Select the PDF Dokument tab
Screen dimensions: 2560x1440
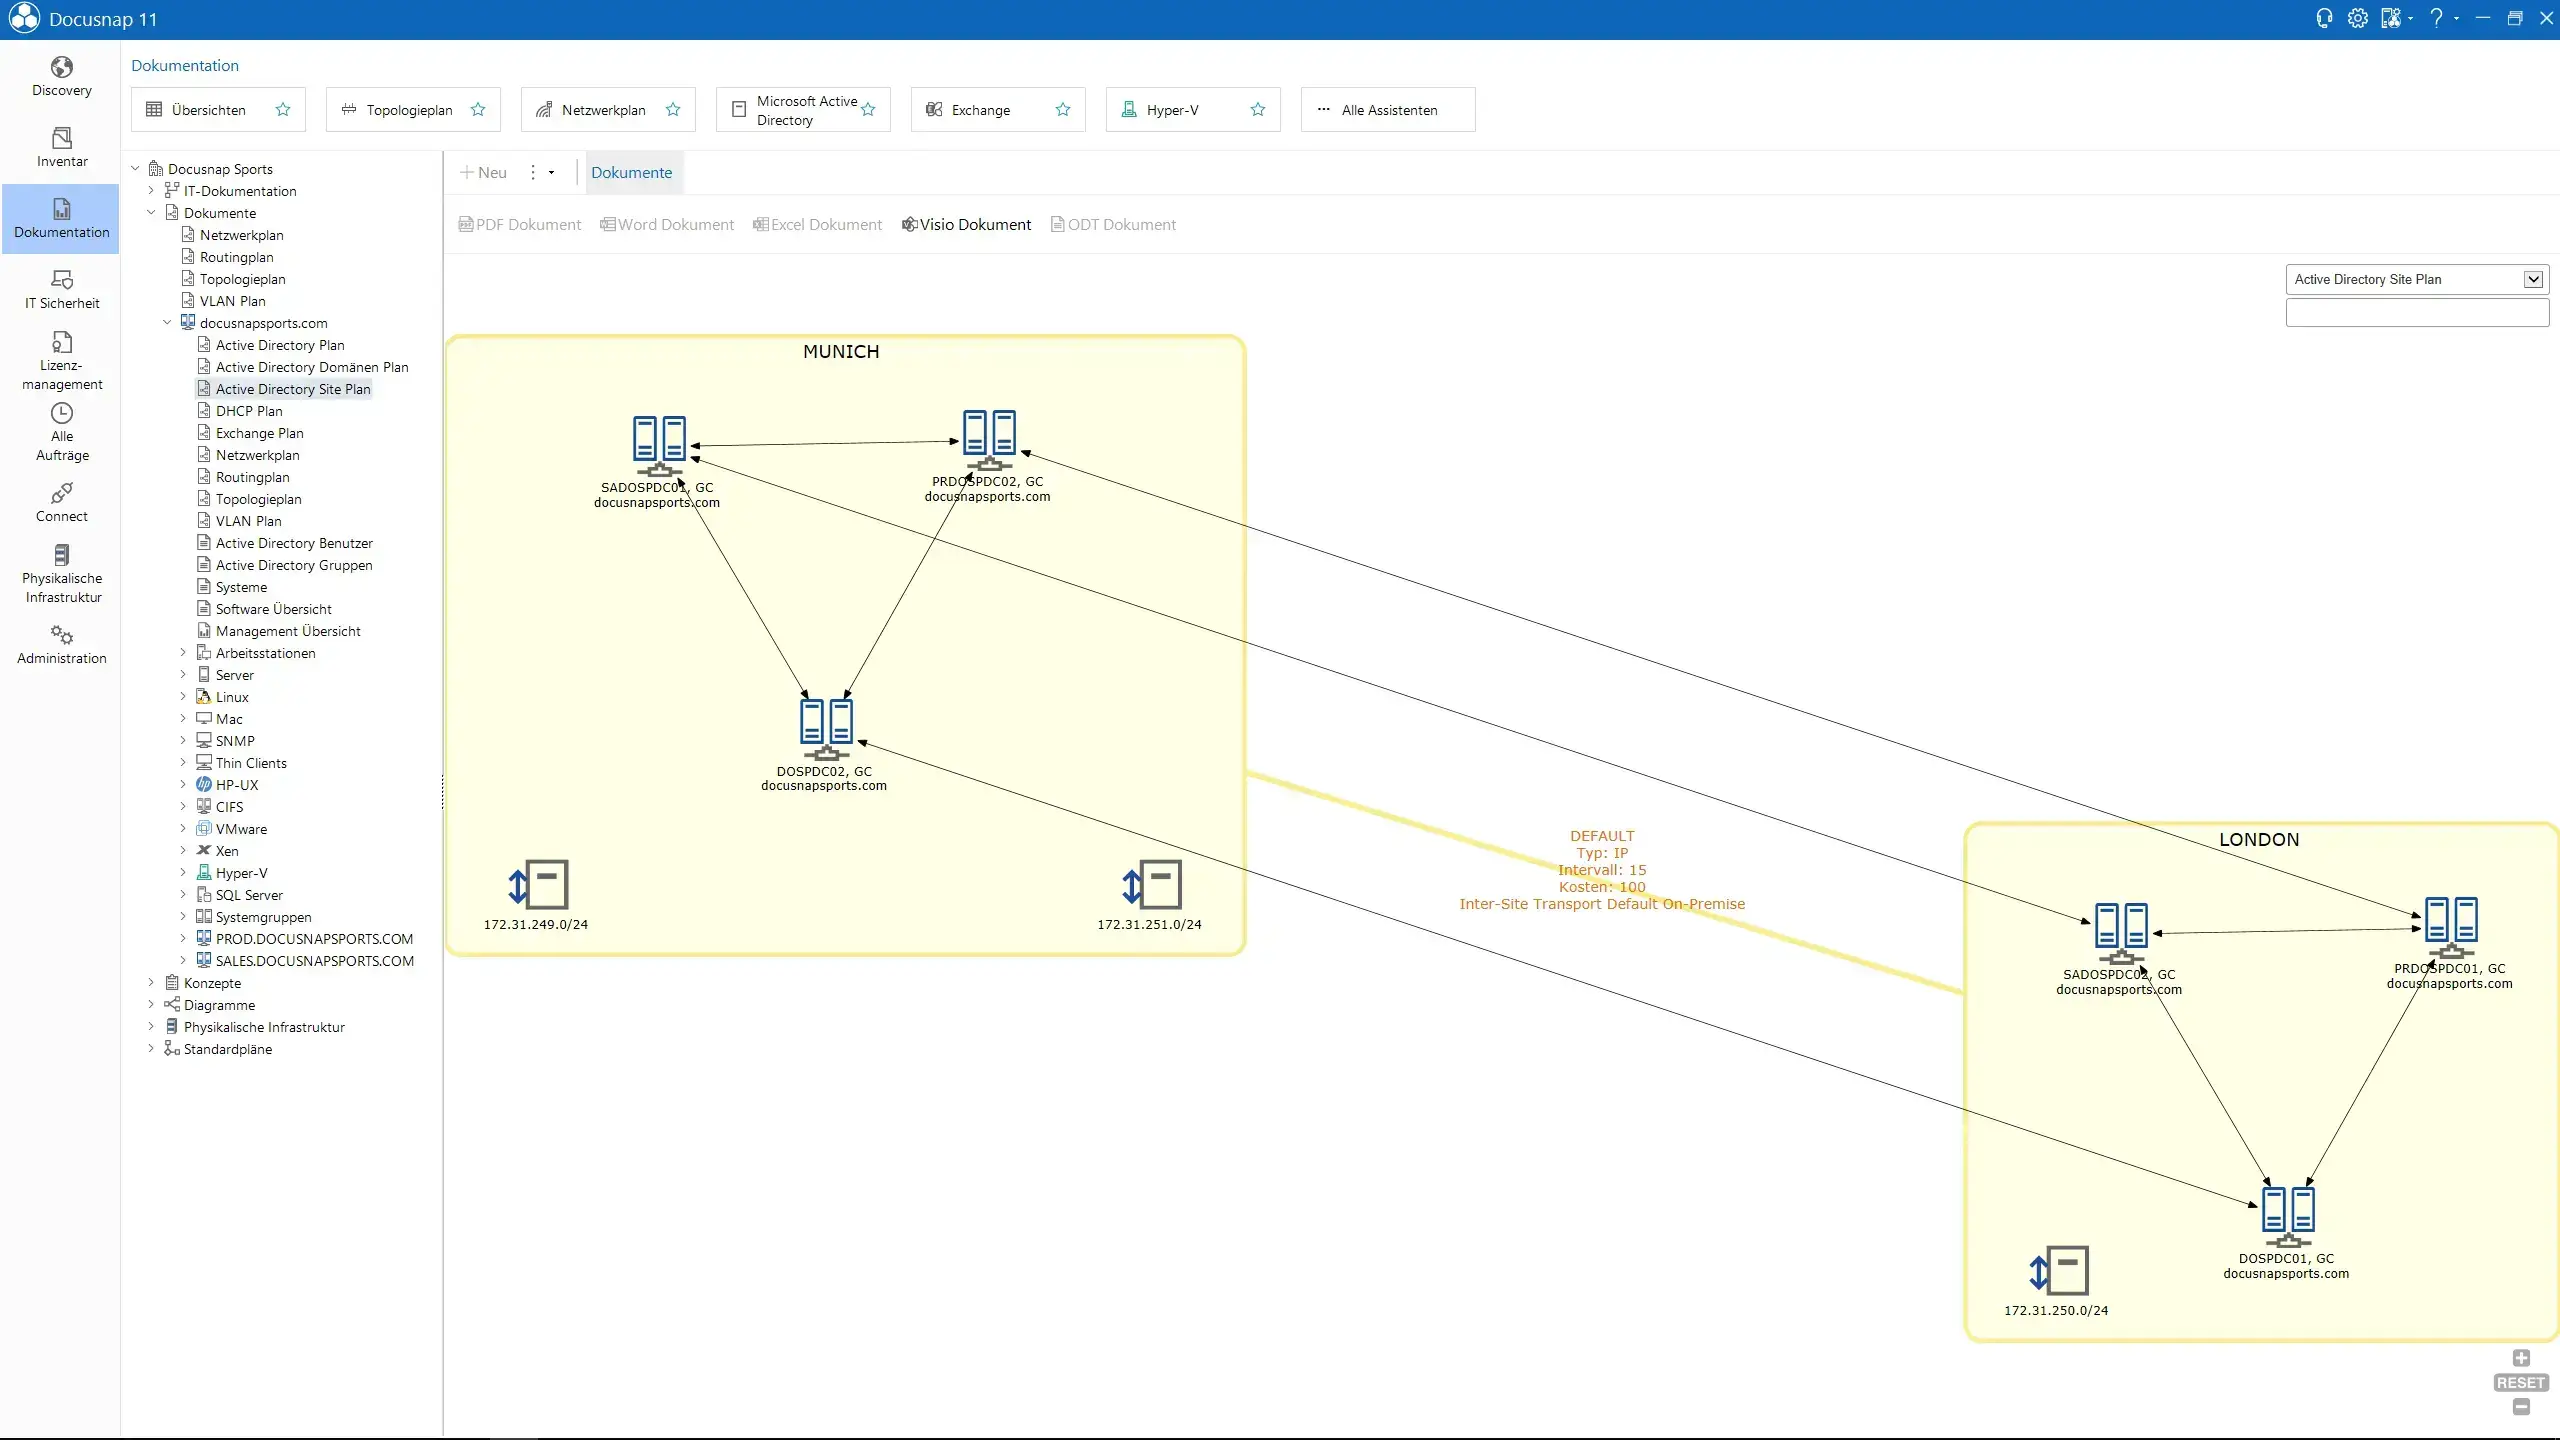[x=520, y=225]
